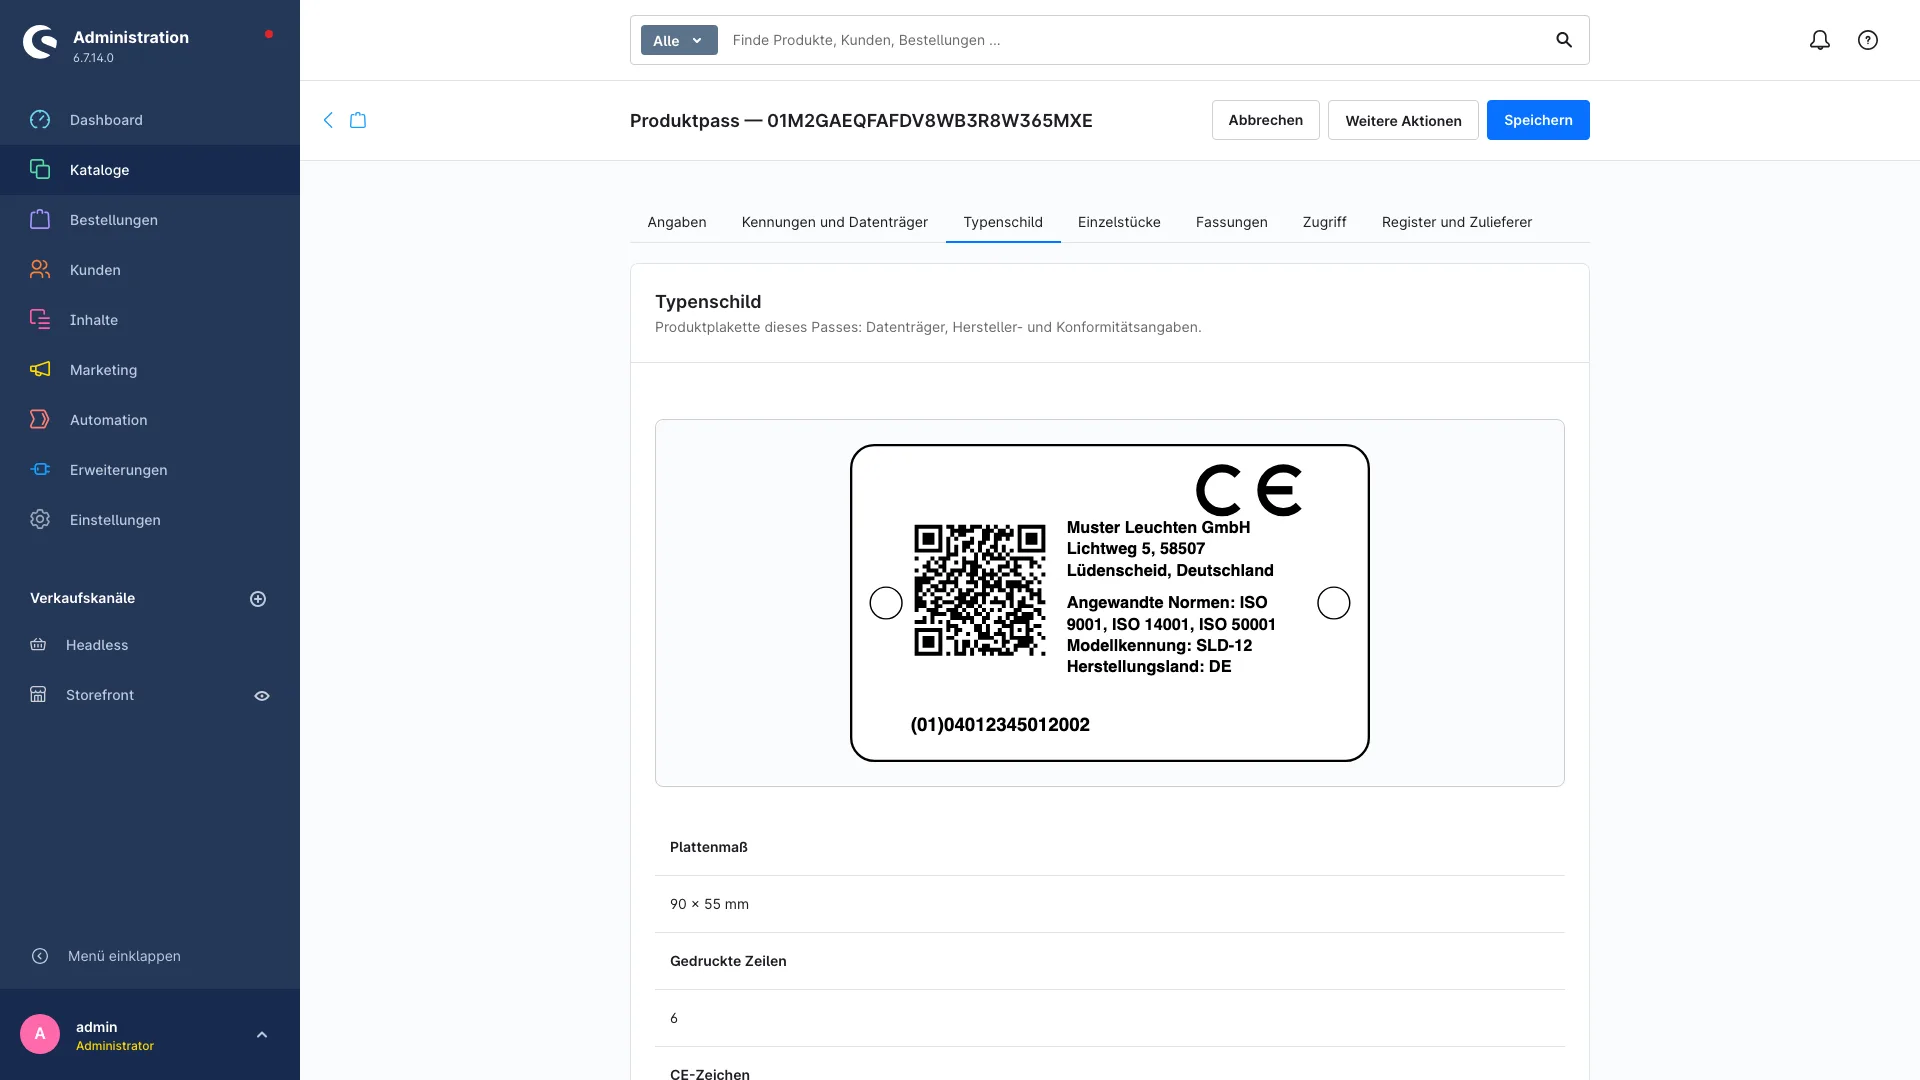1920x1080 pixels.
Task: Click 'Modellkennung: SLD-12' on plate
Action: pos(1159,645)
